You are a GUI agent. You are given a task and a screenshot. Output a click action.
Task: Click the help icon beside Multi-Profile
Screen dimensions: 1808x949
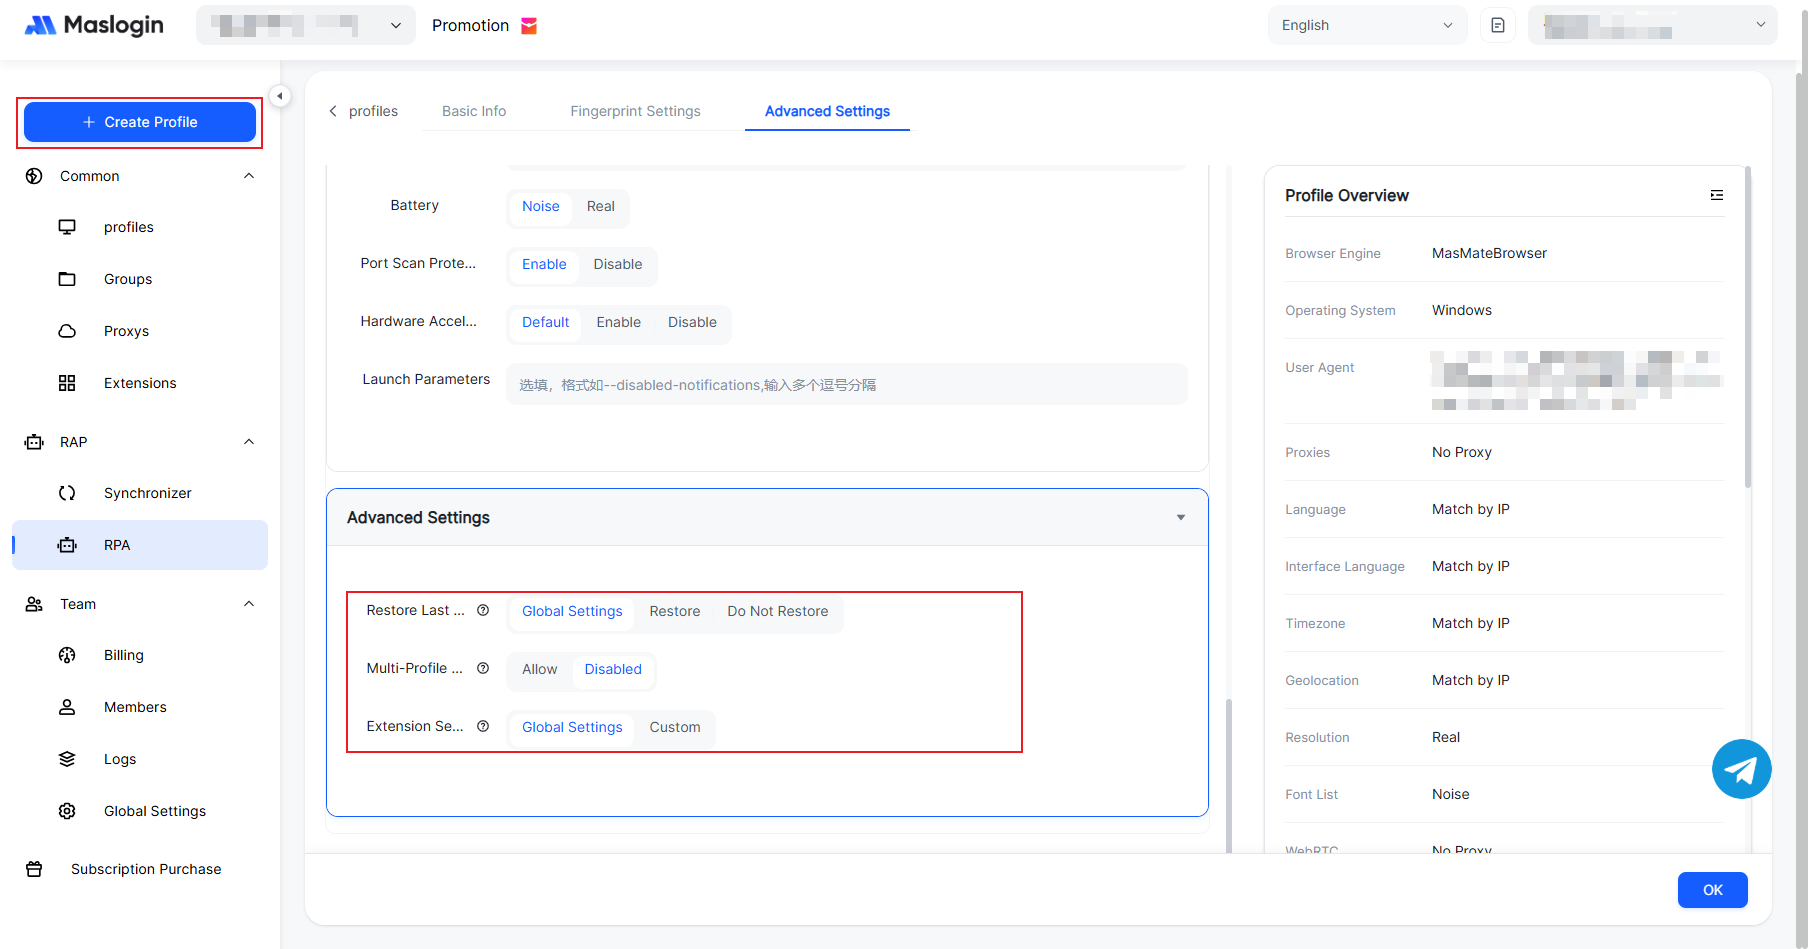tap(483, 668)
